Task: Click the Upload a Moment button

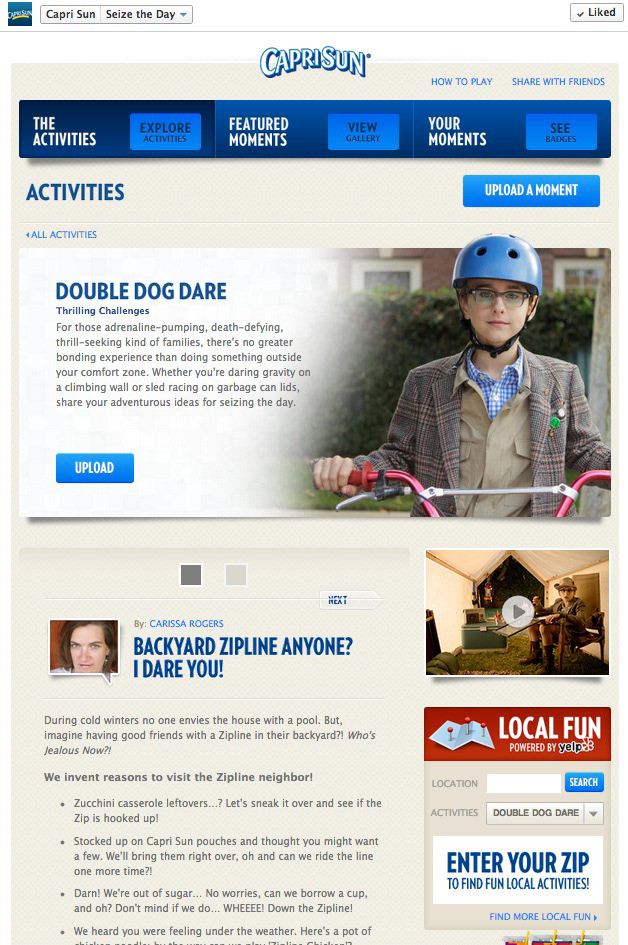Action: [531, 190]
